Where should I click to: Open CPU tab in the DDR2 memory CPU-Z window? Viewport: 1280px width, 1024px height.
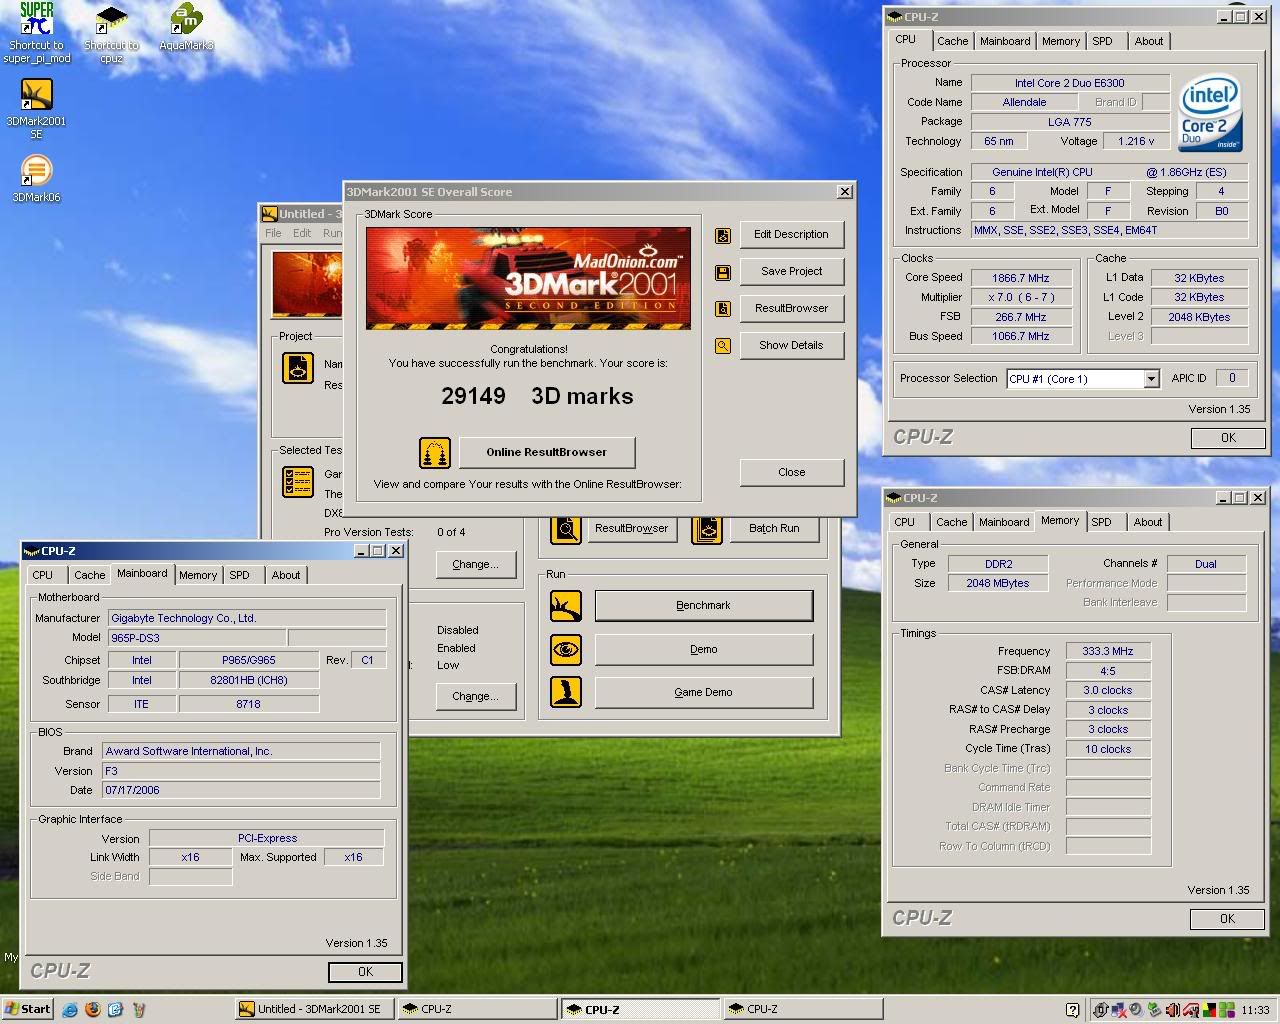tap(905, 522)
